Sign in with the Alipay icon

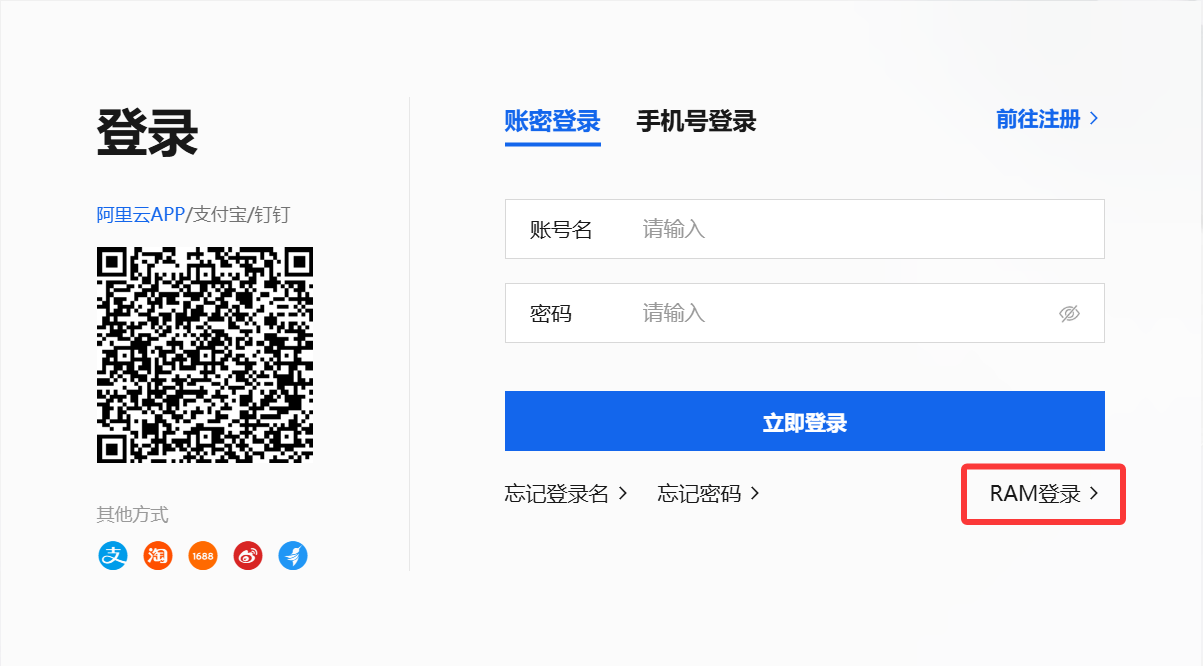click(113, 555)
